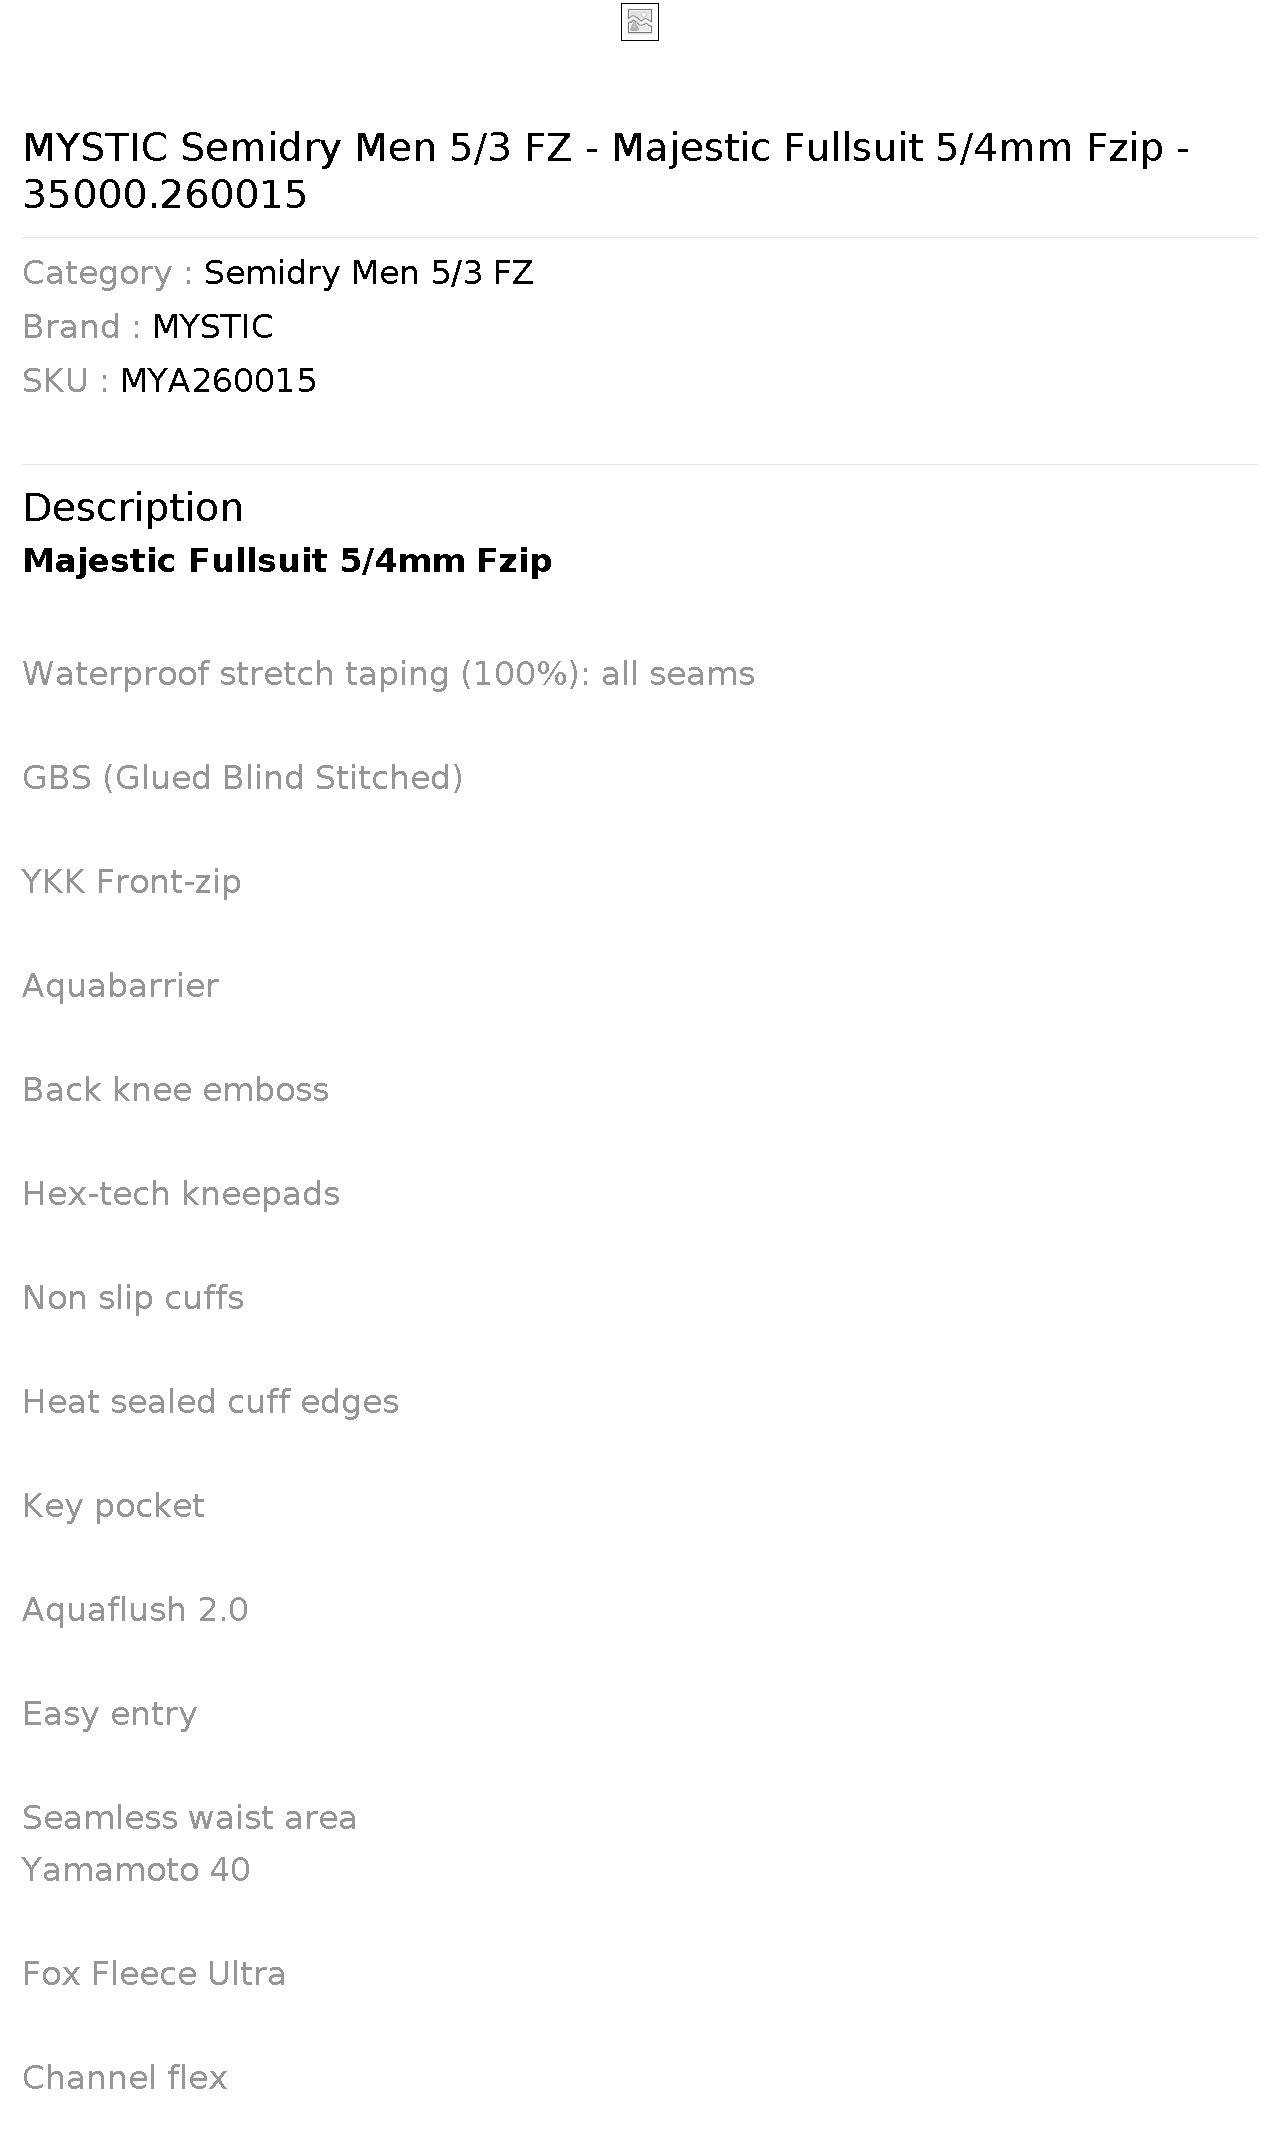Viewport: 1280px width, 2145px height.
Task: Click the bold Majestic Fullsuit 5/4mm Fzip subtitle
Action: (287, 561)
